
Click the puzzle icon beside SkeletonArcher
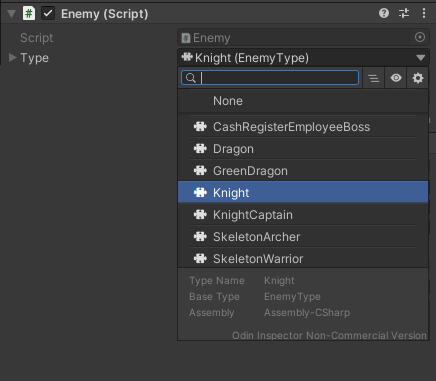click(200, 237)
